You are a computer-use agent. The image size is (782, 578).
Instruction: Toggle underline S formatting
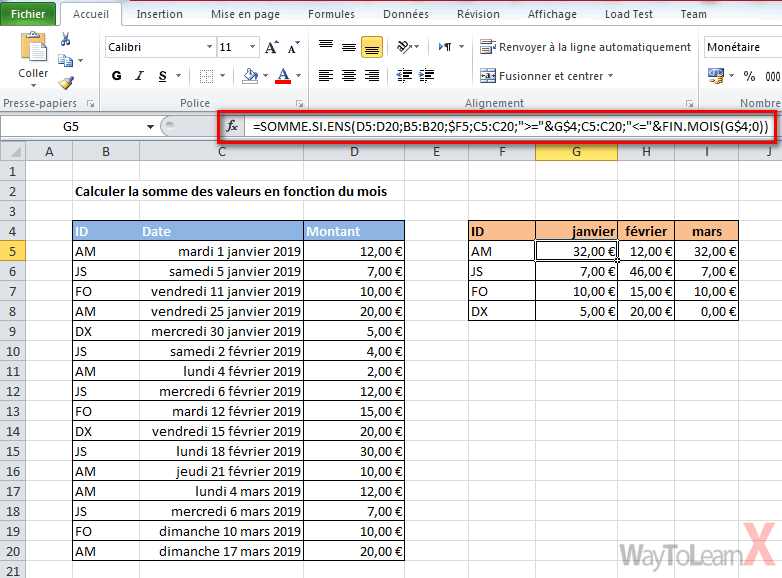click(163, 76)
